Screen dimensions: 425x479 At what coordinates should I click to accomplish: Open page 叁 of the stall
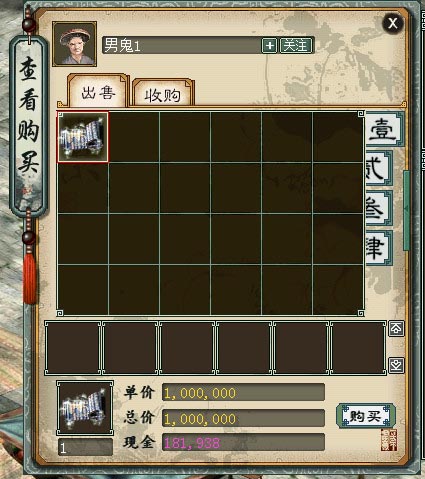tap(378, 208)
